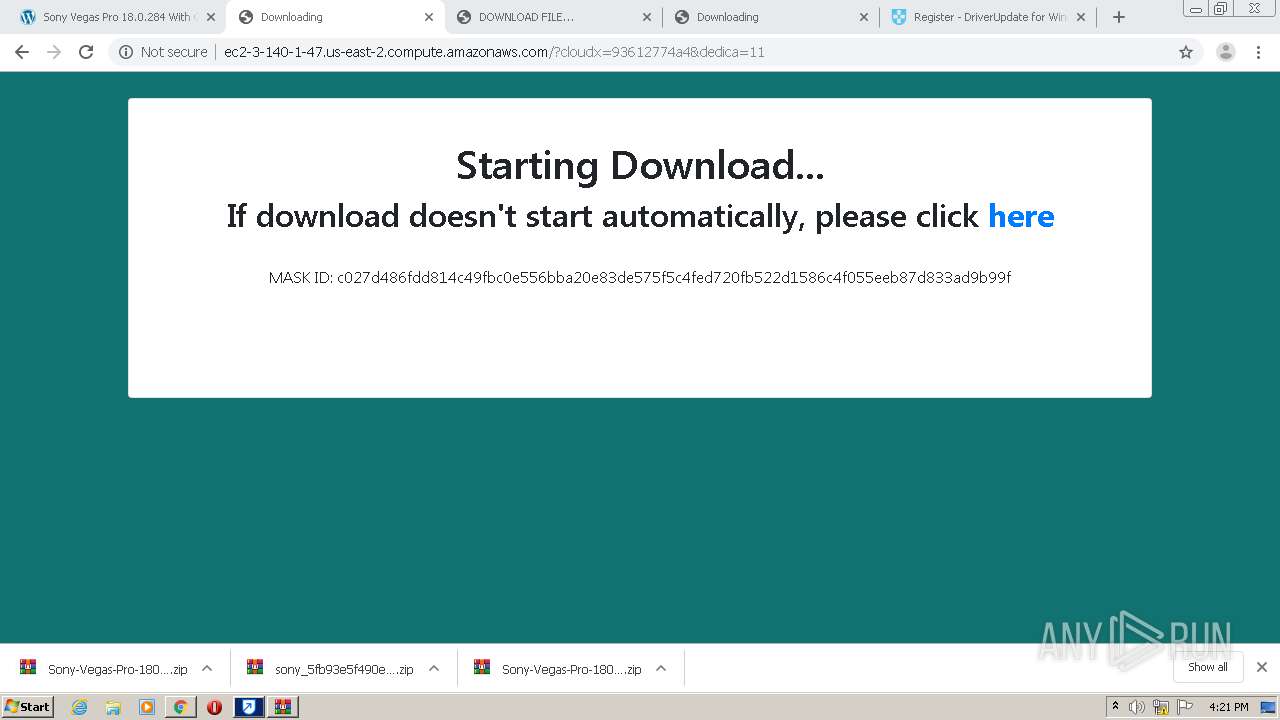Open the Opera taskbar icon

tap(214, 707)
